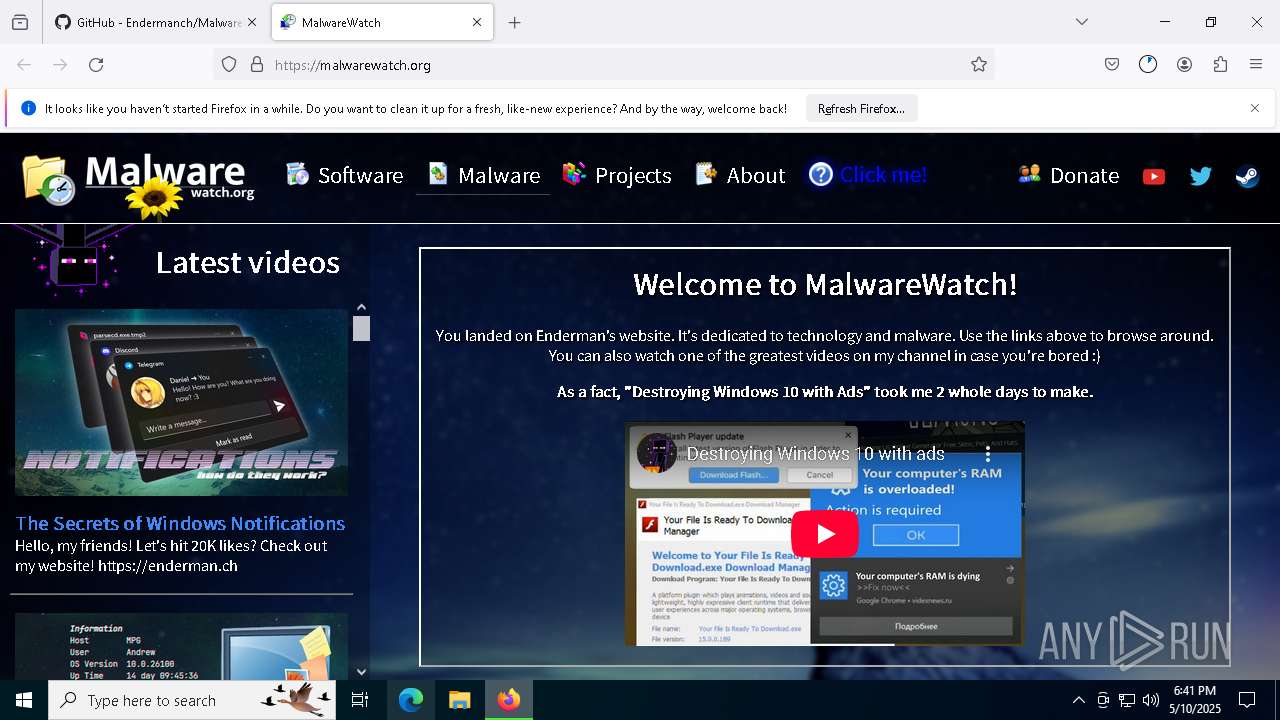Open File Explorer from taskbar
1280x720 pixels.
click(459, 700)
